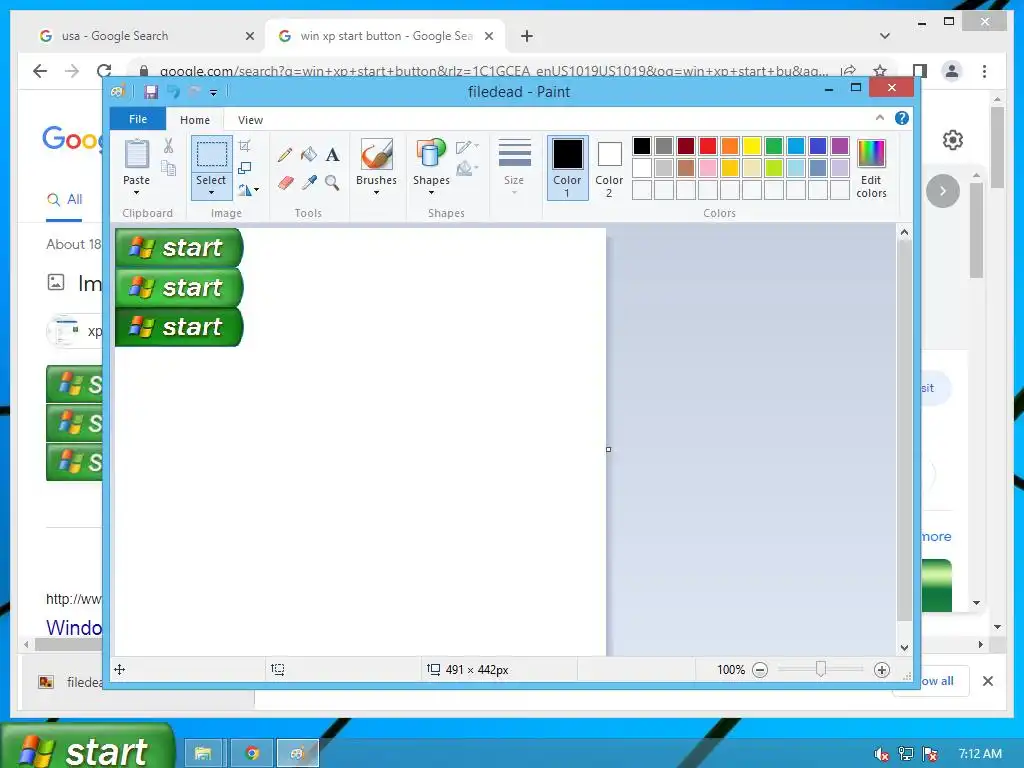The image size is (1024, 768).
Task: Collapse the Paint ribbon chevron
Action: (x=880, y=118)
